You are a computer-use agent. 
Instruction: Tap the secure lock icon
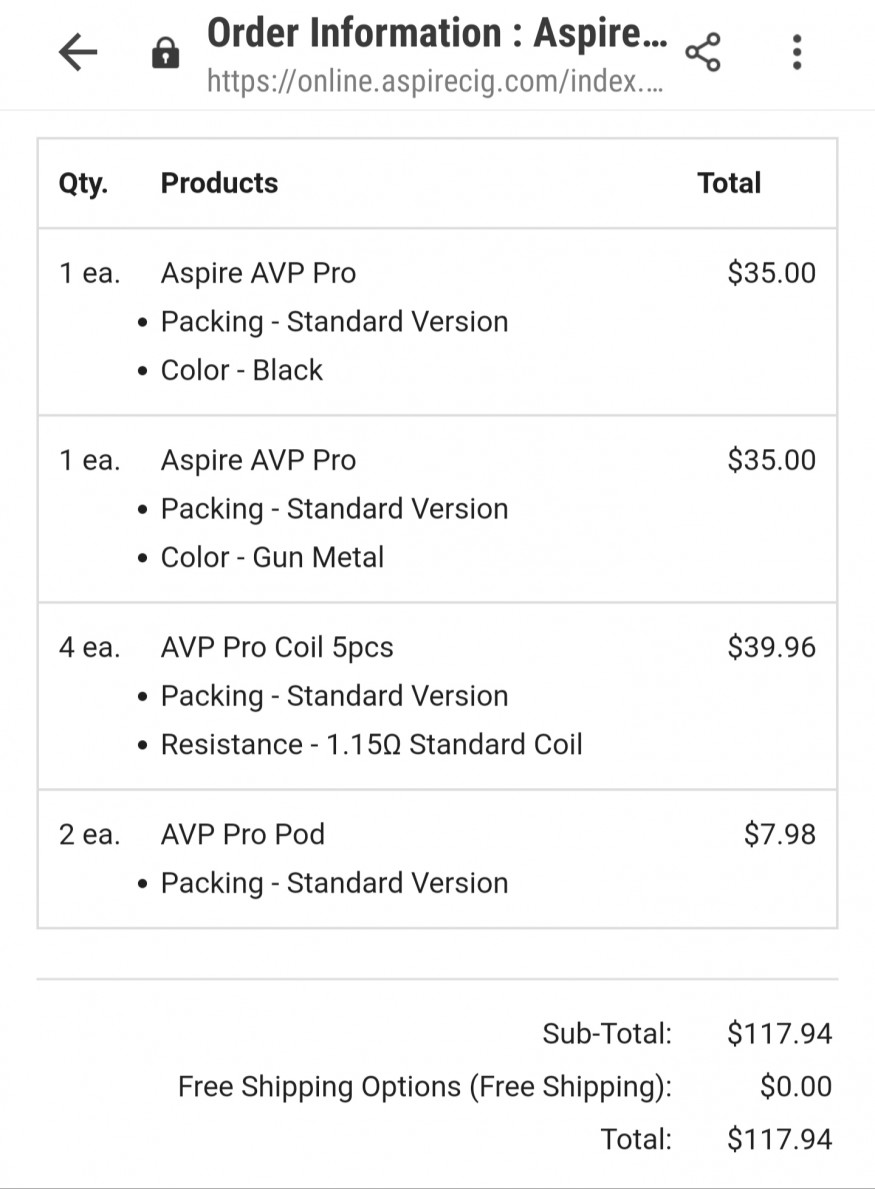(x=165, y=55)
